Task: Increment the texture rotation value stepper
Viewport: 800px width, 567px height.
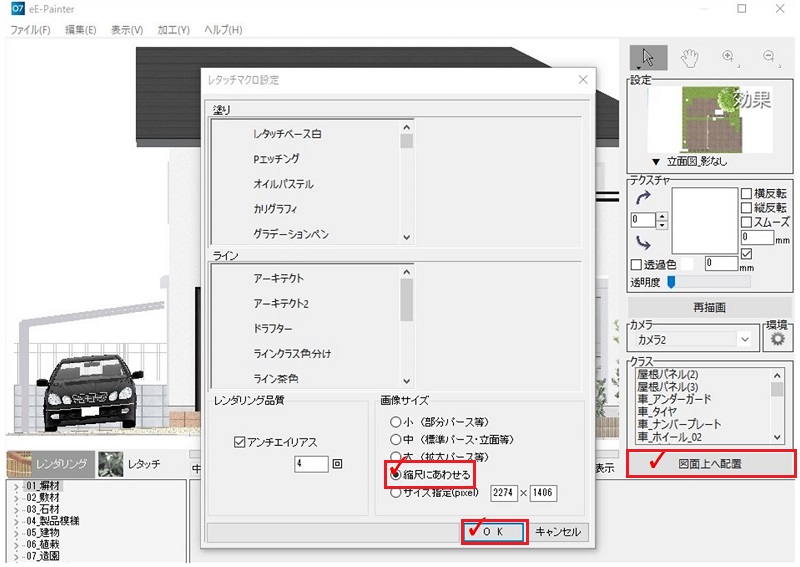Action: click(x=662, y=216)
